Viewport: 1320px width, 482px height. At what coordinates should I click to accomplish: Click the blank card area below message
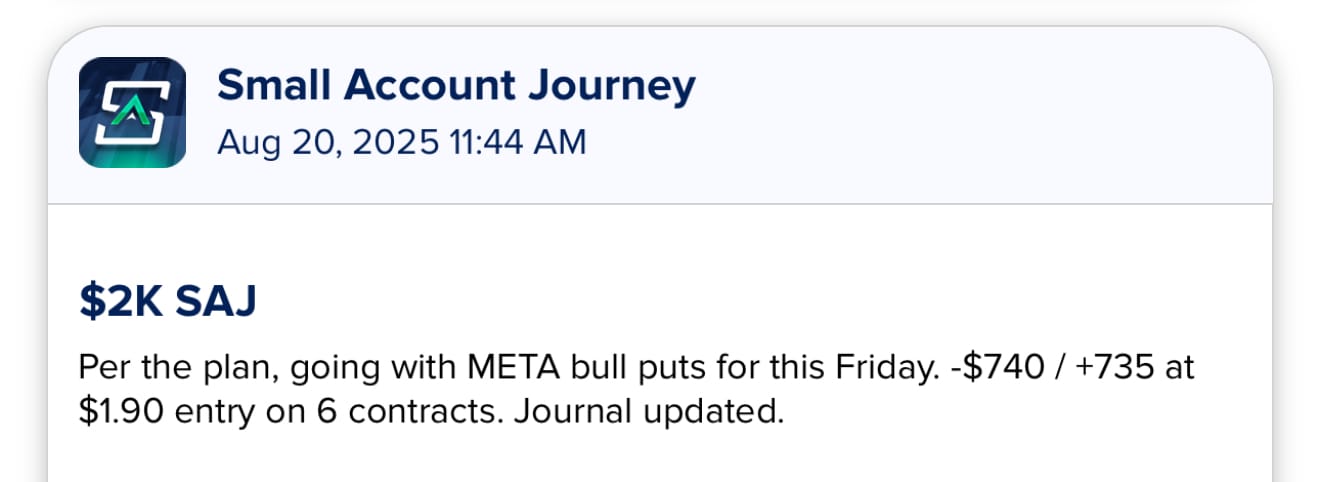point(660,458)
